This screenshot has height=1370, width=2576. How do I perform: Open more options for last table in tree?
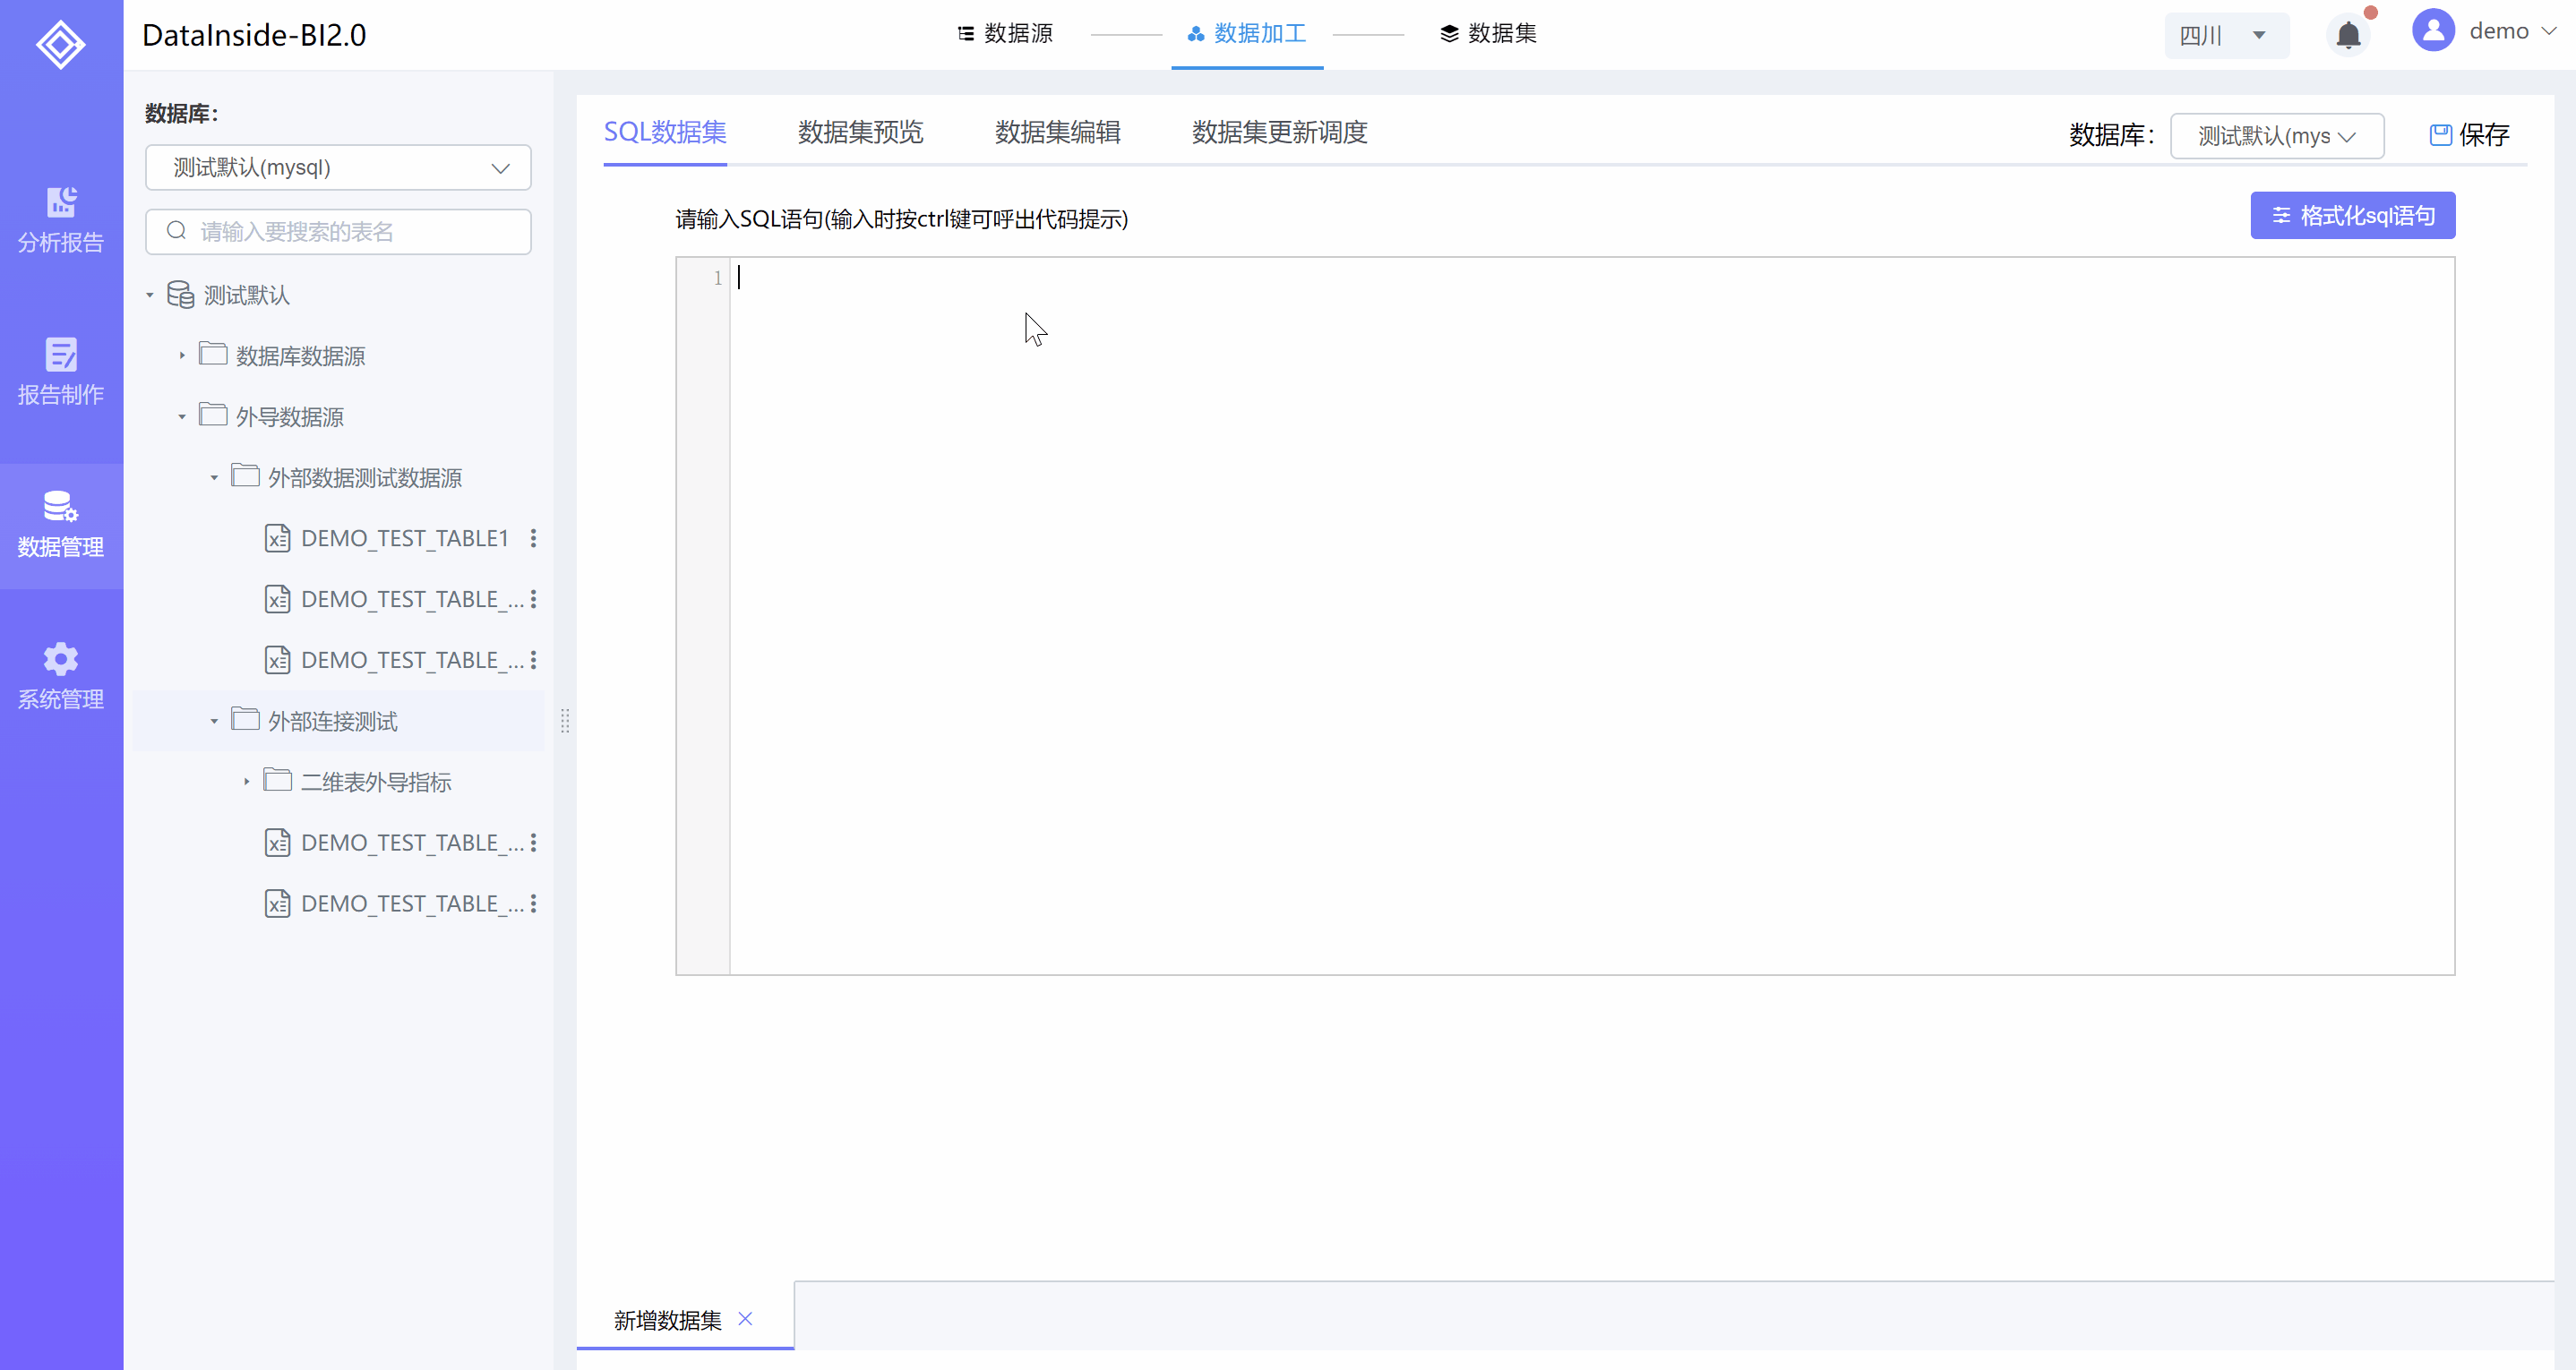coord(533,904)
